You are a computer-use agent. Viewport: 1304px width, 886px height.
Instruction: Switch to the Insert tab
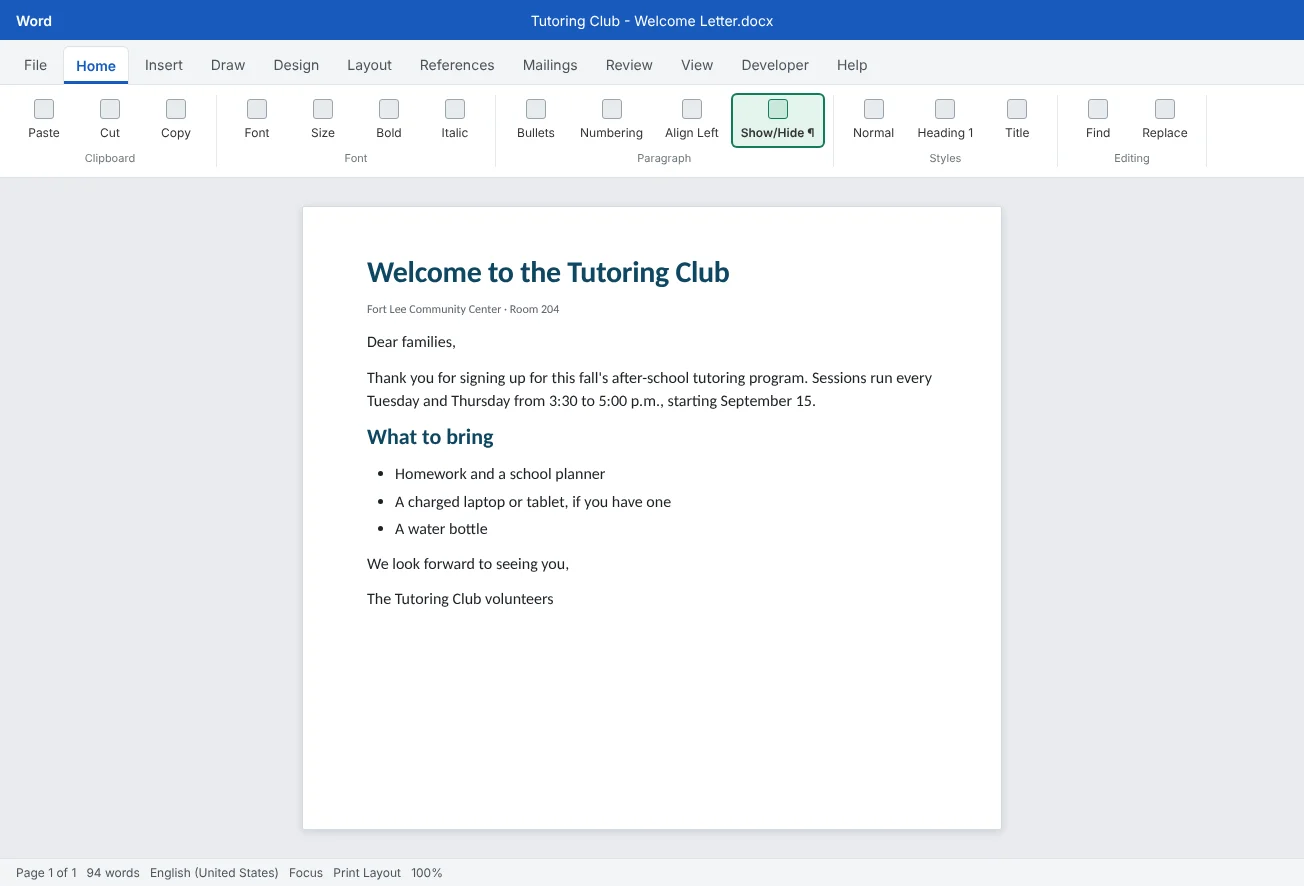pos(164,65)
